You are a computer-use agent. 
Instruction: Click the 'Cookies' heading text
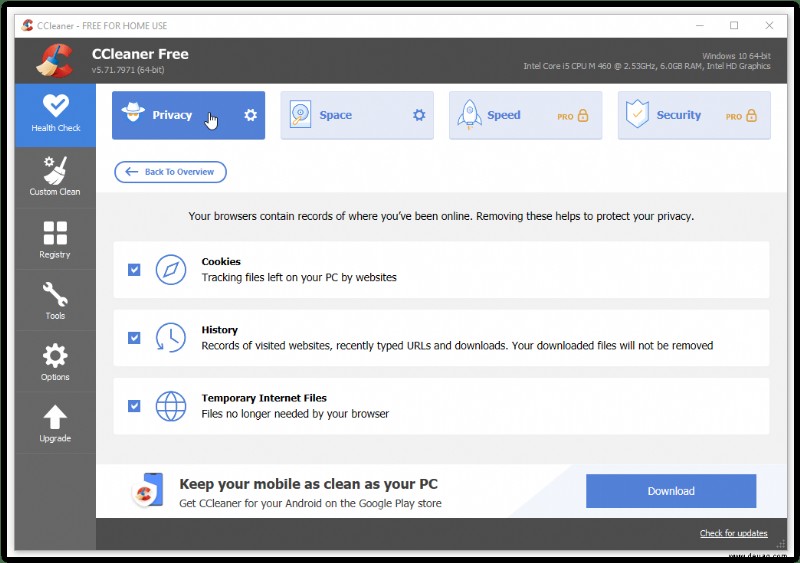click(221, 261)
